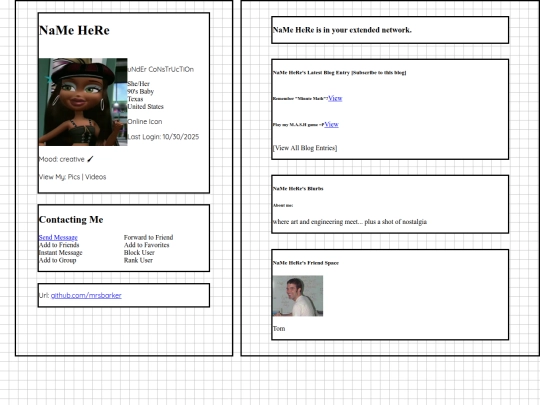Click the United States text
Image resolution: width=540 pixels, height=405 pixels.
click(145, 106)
